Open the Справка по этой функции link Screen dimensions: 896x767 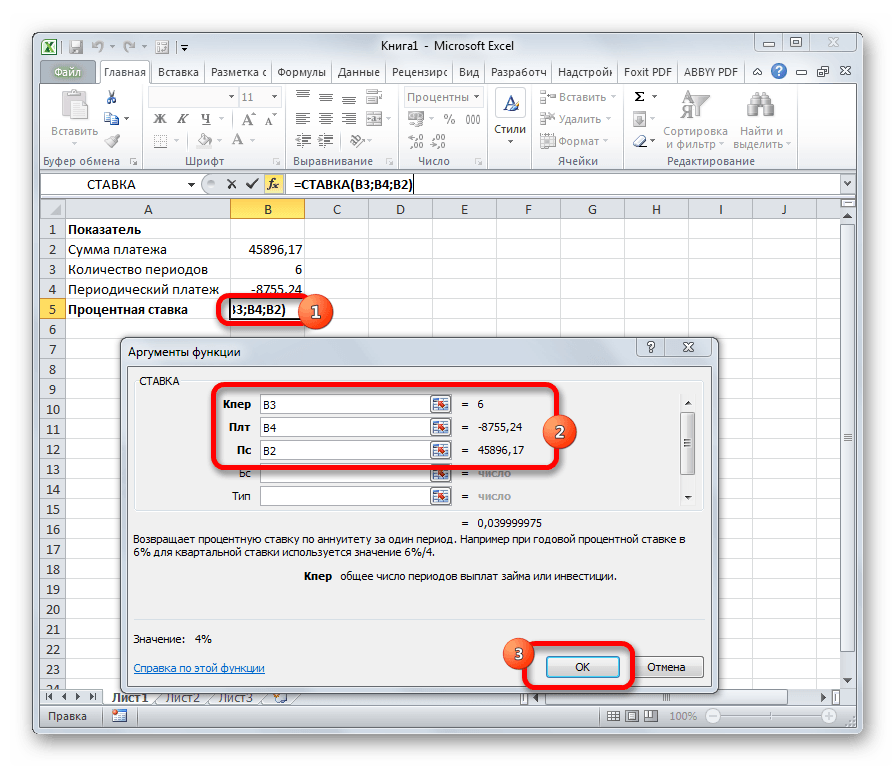tap(198, 668)
